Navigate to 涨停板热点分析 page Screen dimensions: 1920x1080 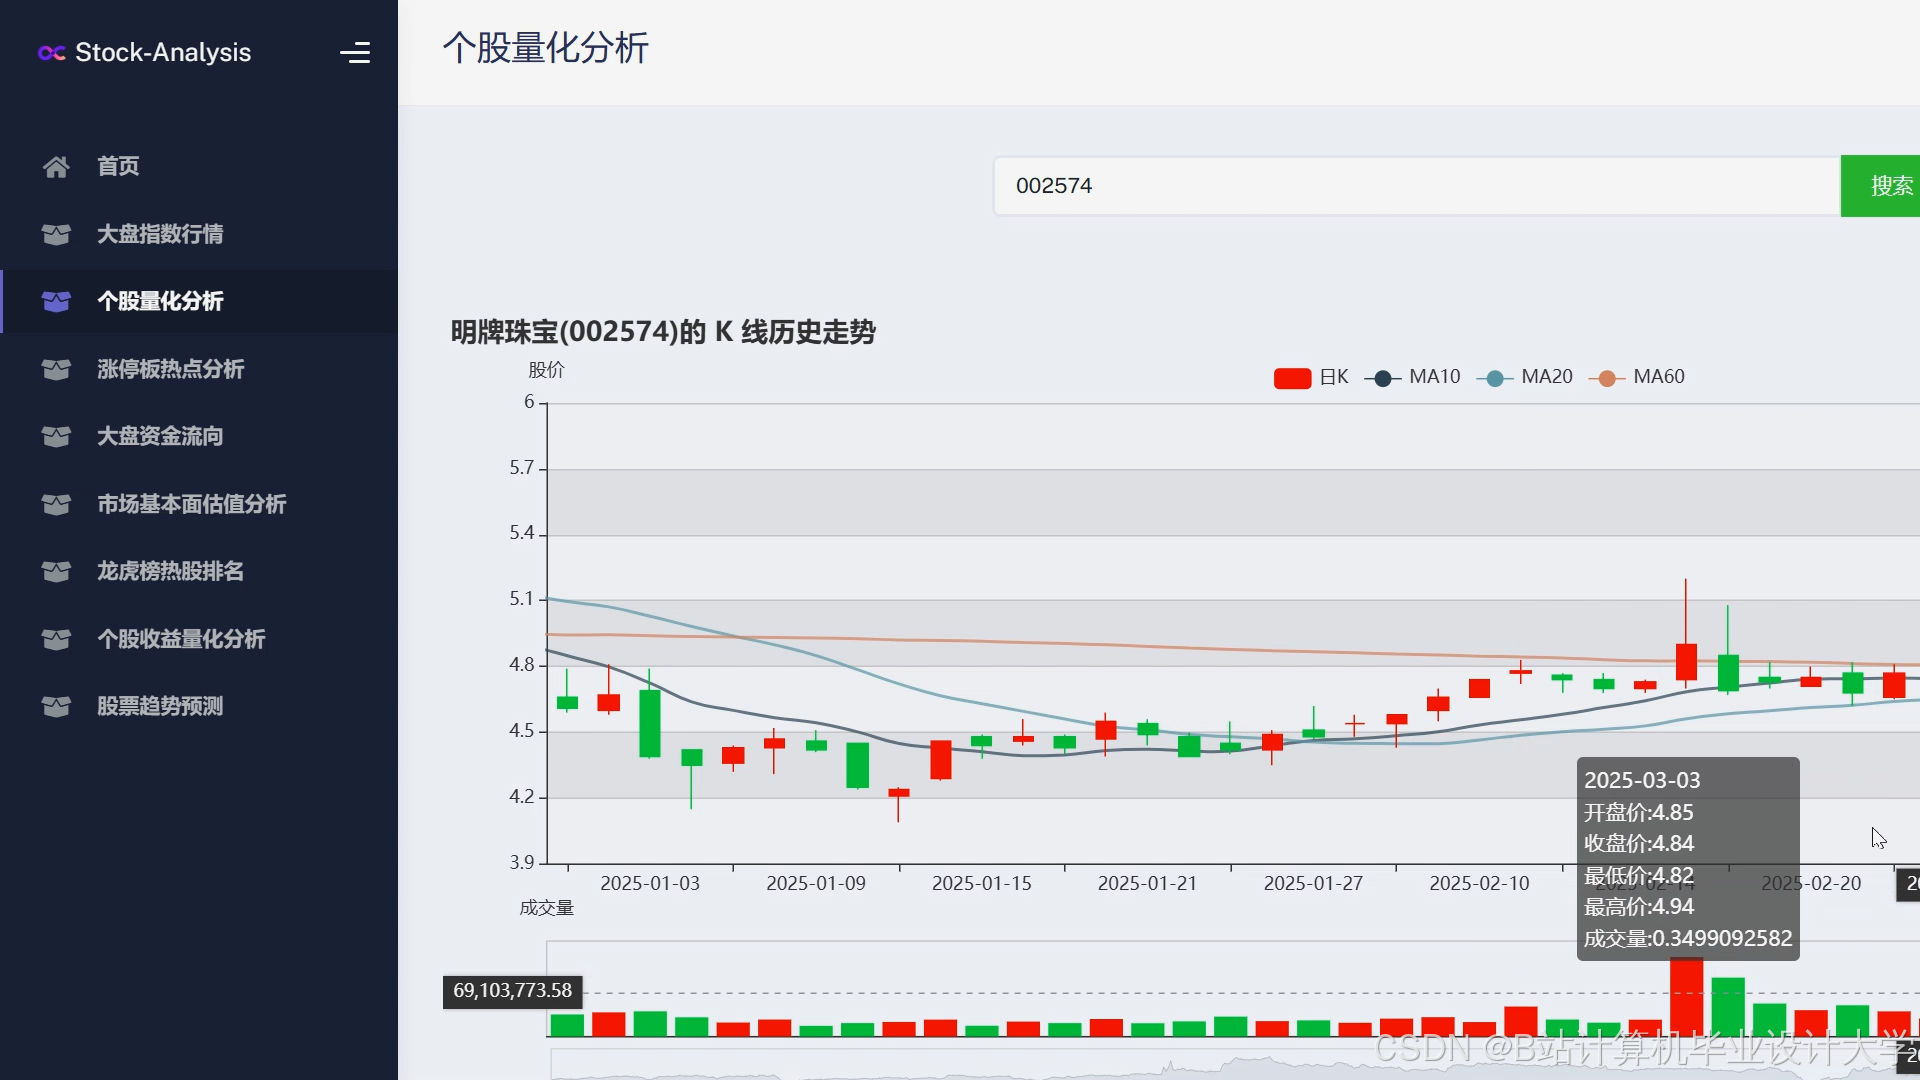[x=170, y=369]
